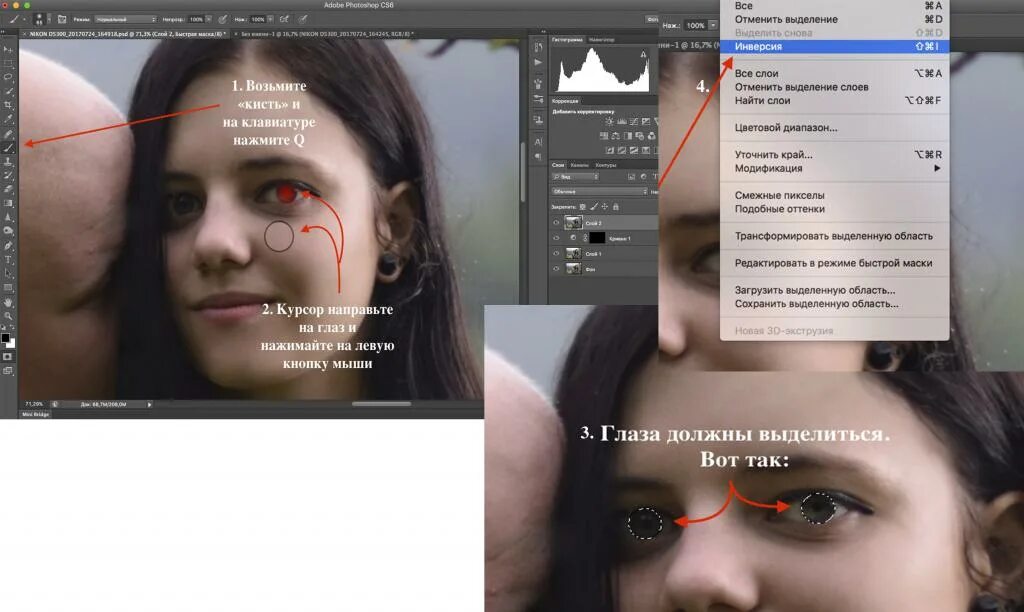
Task: Select the Pen tool
Action: click(x=8, y=246)
